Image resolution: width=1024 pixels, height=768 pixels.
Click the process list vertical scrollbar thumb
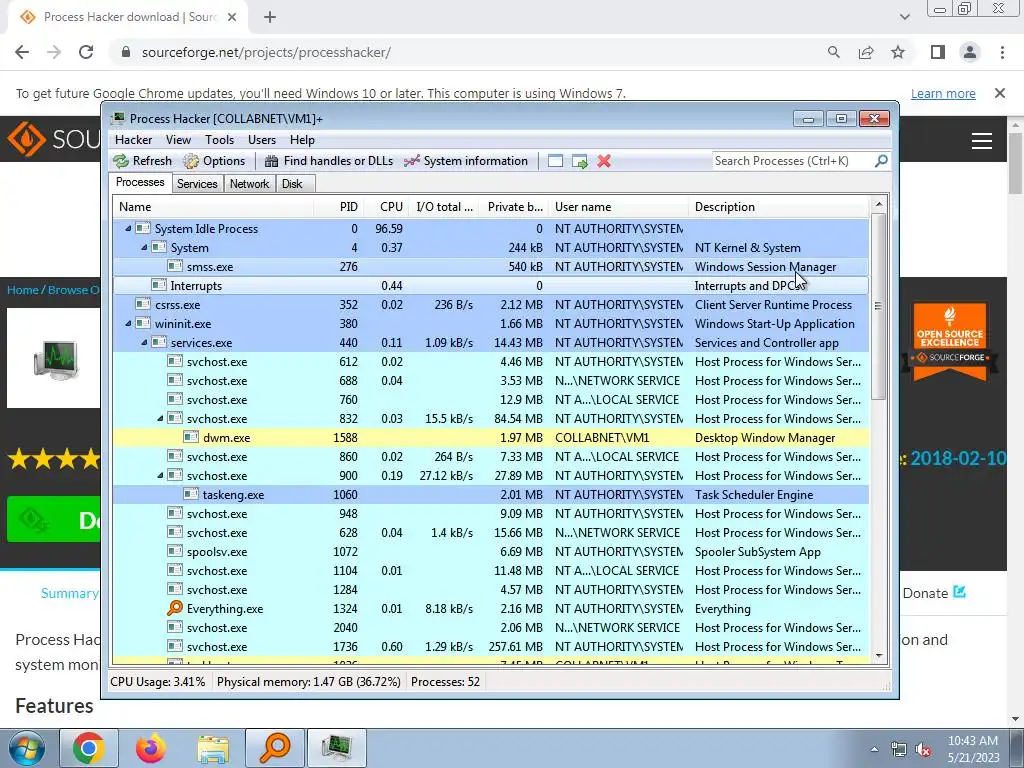879,306
